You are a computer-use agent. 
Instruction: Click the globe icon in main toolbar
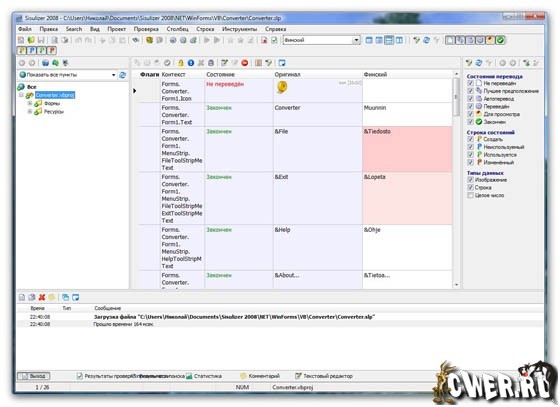[x=173, y=40]
